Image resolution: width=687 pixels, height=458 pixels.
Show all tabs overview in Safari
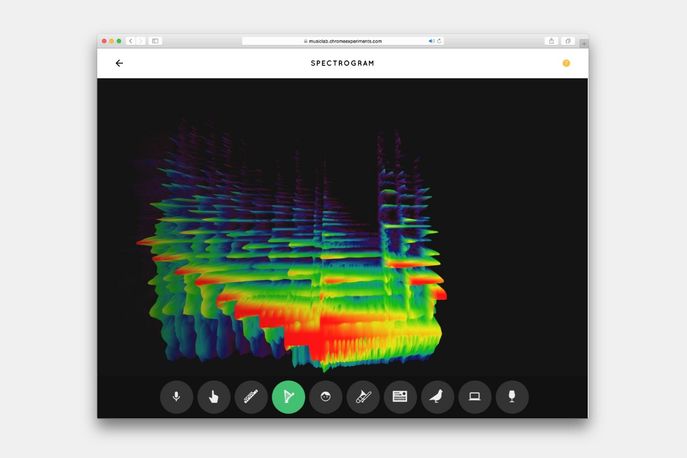(568, 41)
